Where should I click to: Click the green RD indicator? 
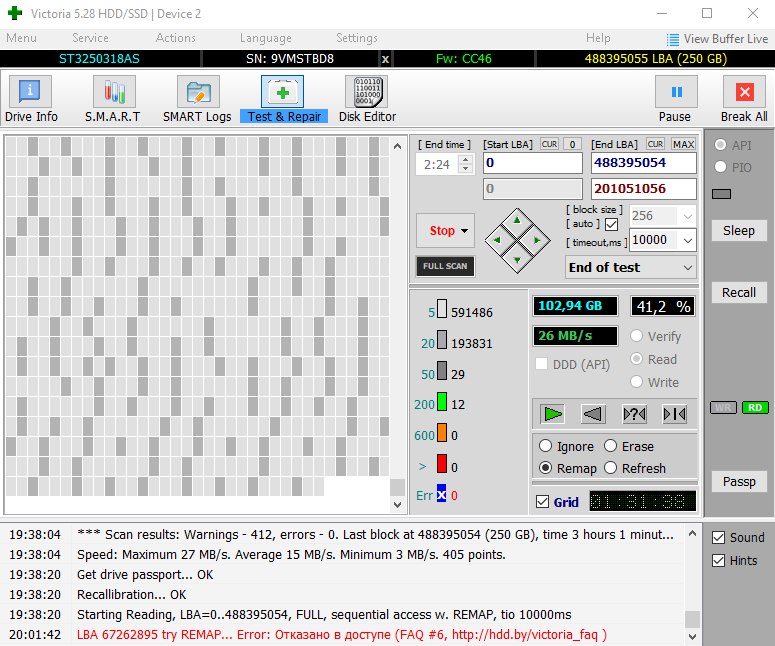(755, 407)
